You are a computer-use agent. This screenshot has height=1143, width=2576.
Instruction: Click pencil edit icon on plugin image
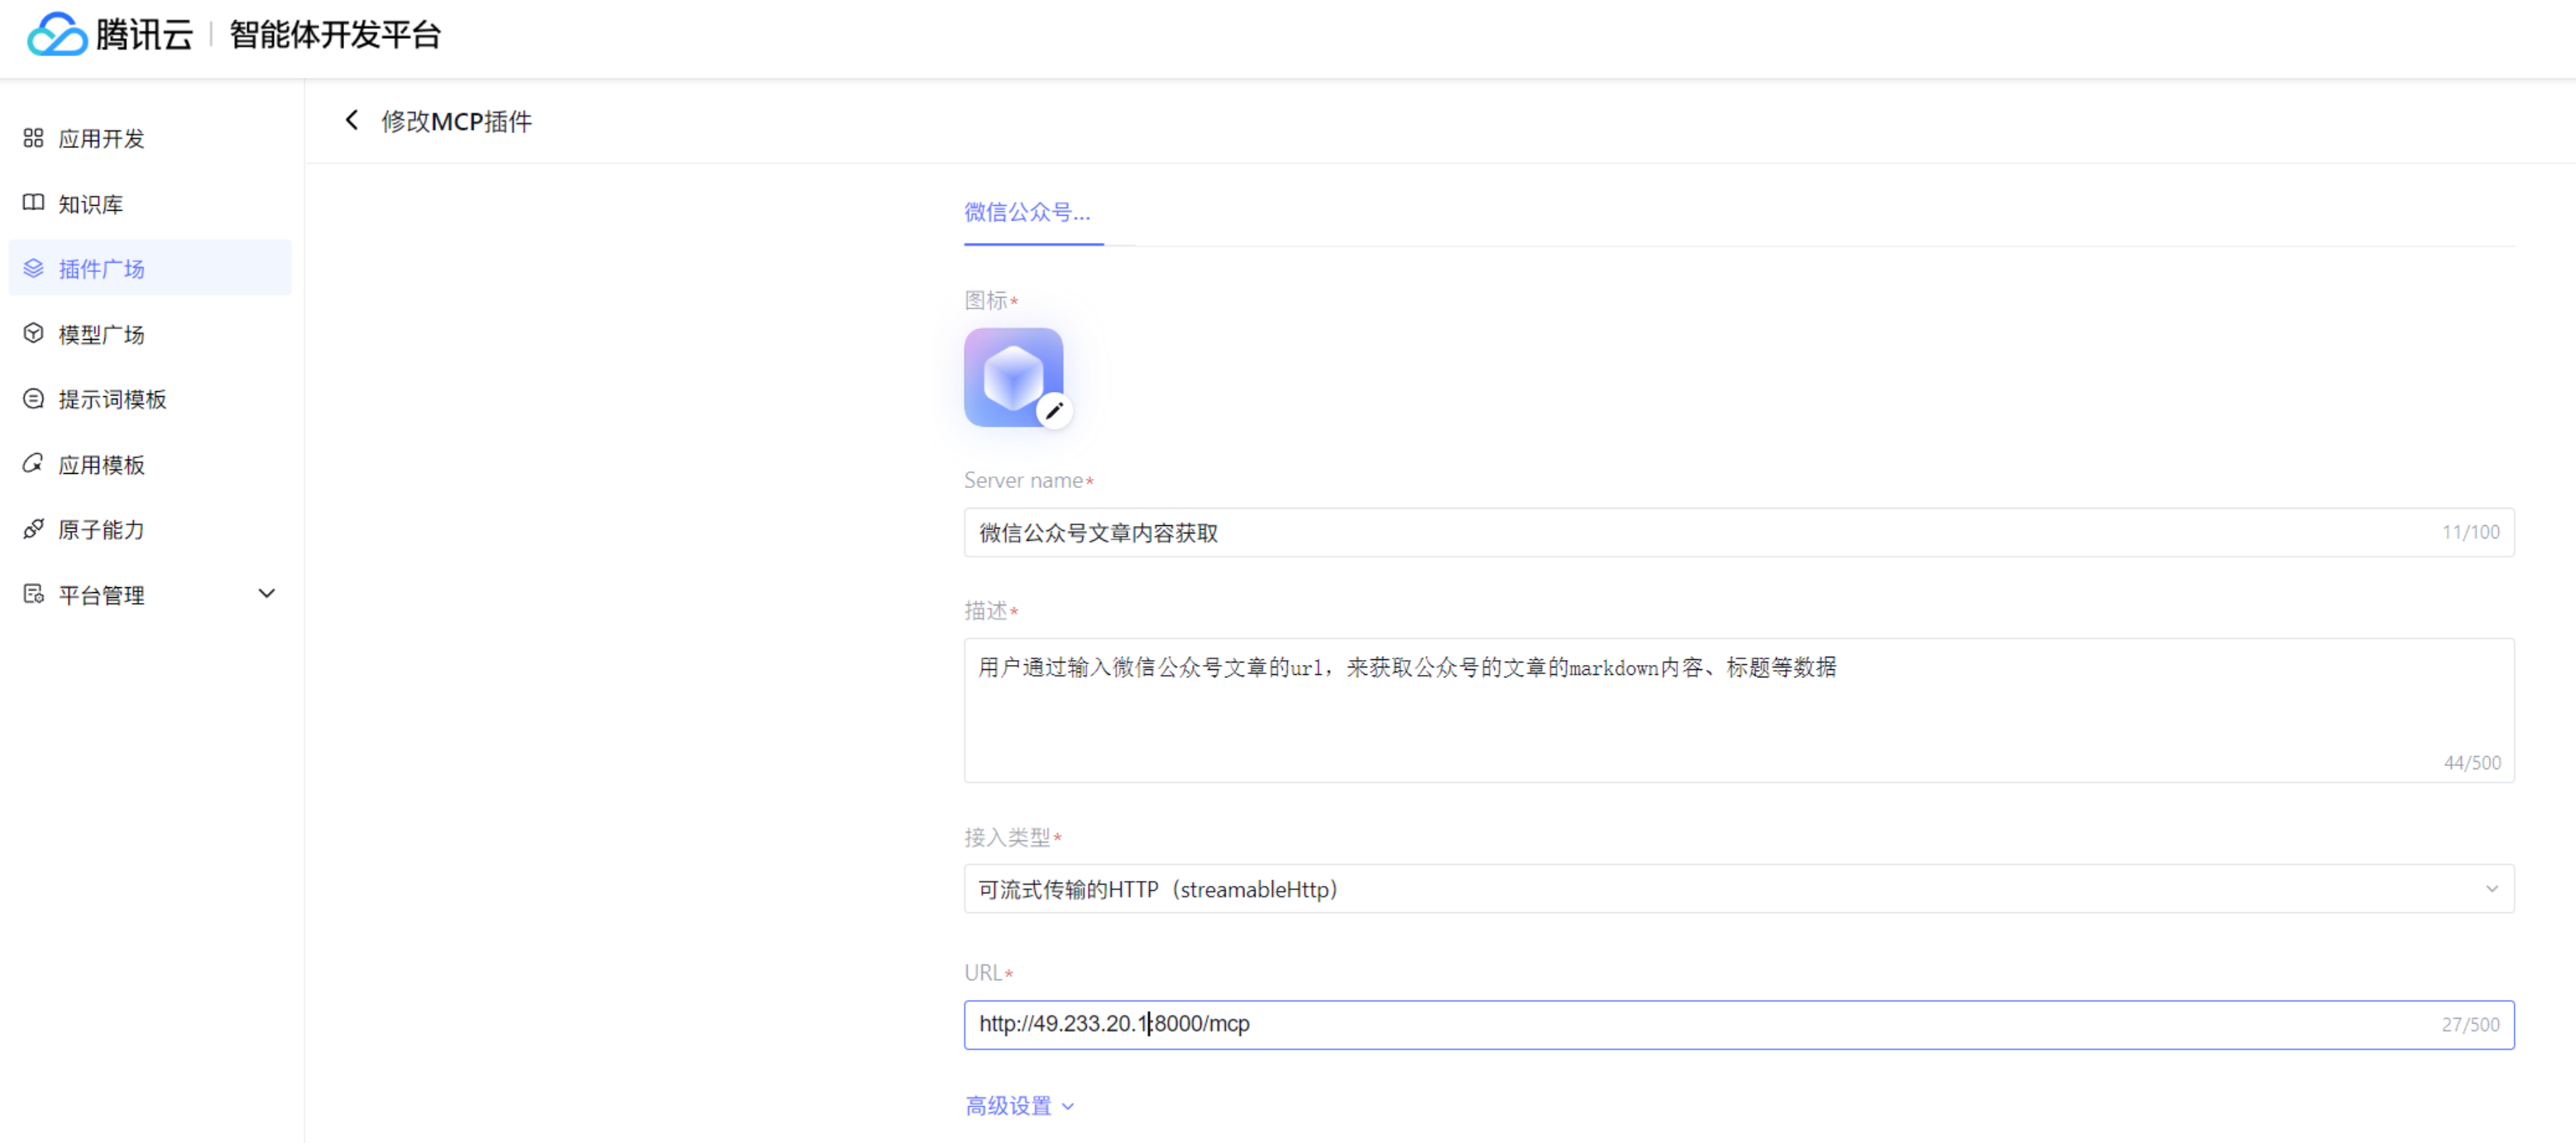tap(1054, 410)
